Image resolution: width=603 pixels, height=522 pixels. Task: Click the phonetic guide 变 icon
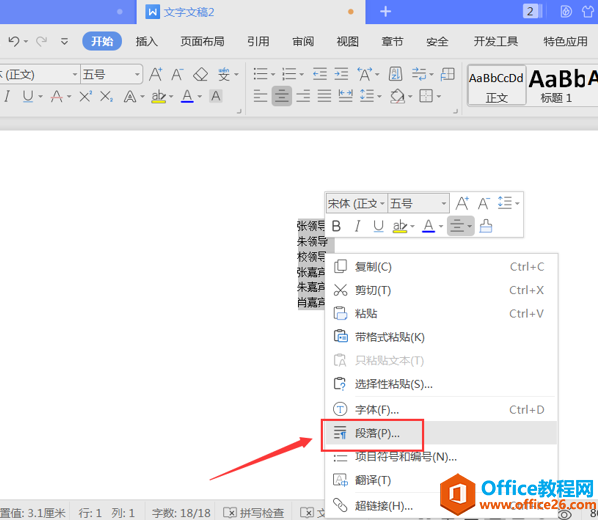point(224,74)
